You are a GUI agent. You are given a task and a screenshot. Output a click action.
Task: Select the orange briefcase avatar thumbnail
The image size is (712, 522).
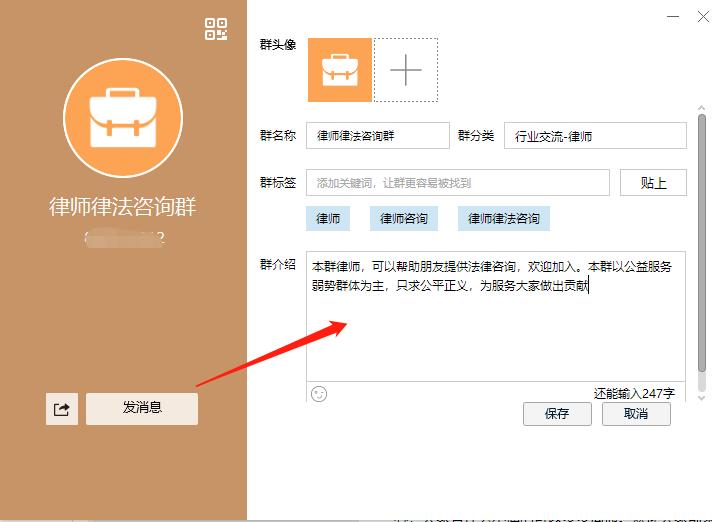(340, 70)
